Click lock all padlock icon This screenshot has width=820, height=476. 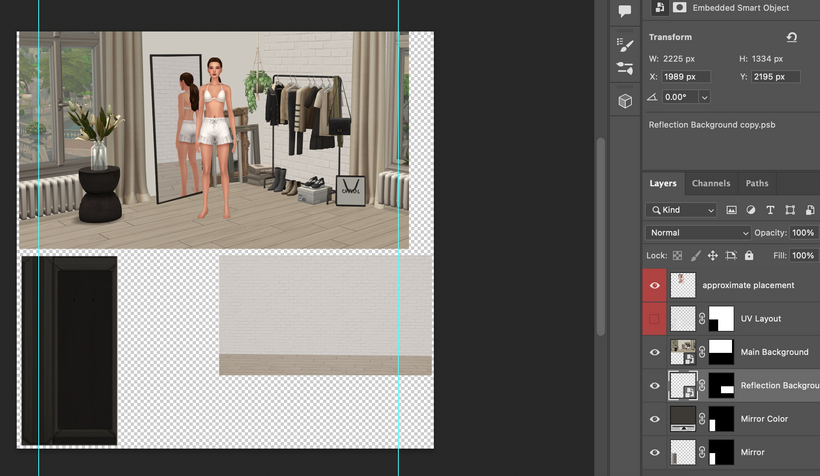tap(749, 256)
